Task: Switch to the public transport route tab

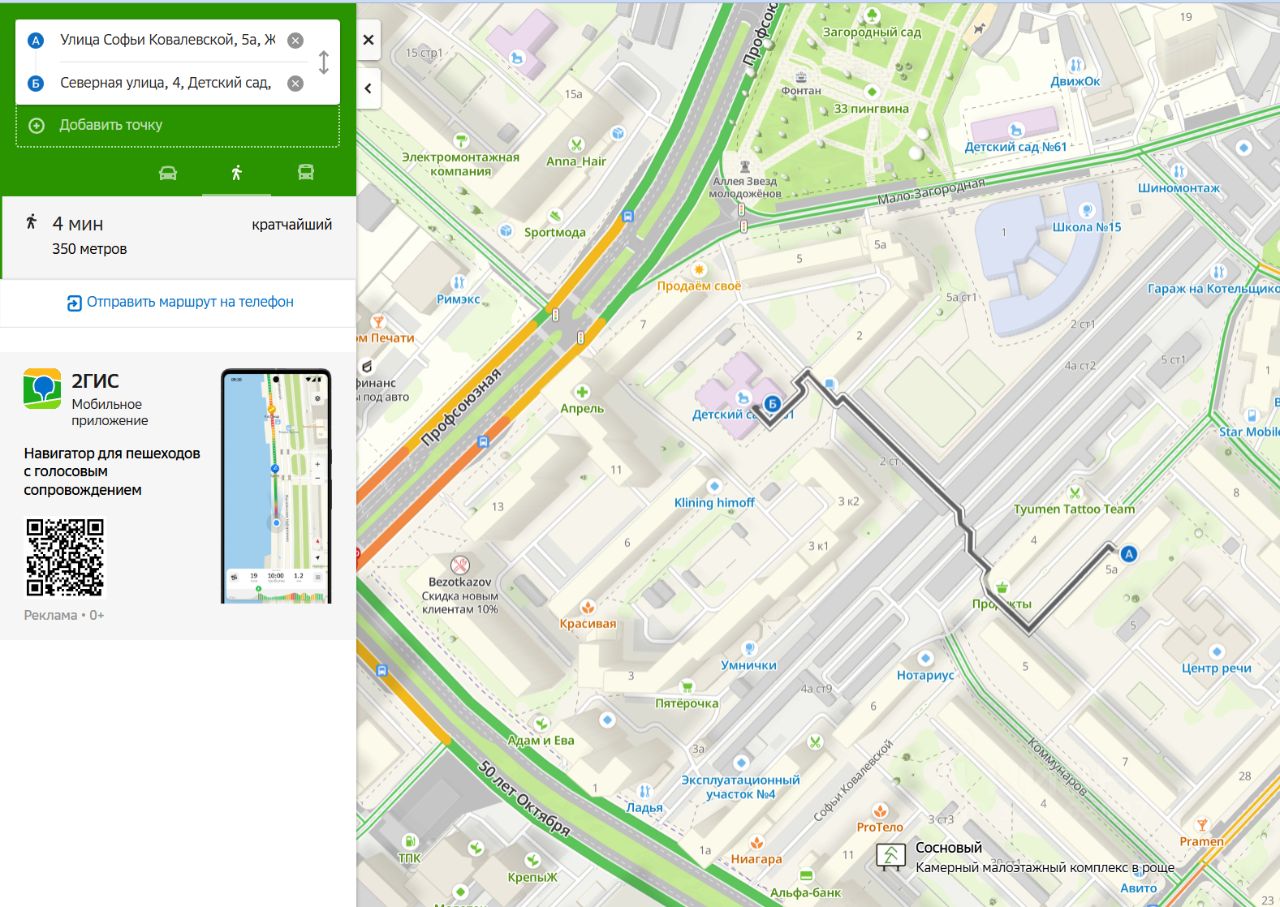Action: [306, 173]
